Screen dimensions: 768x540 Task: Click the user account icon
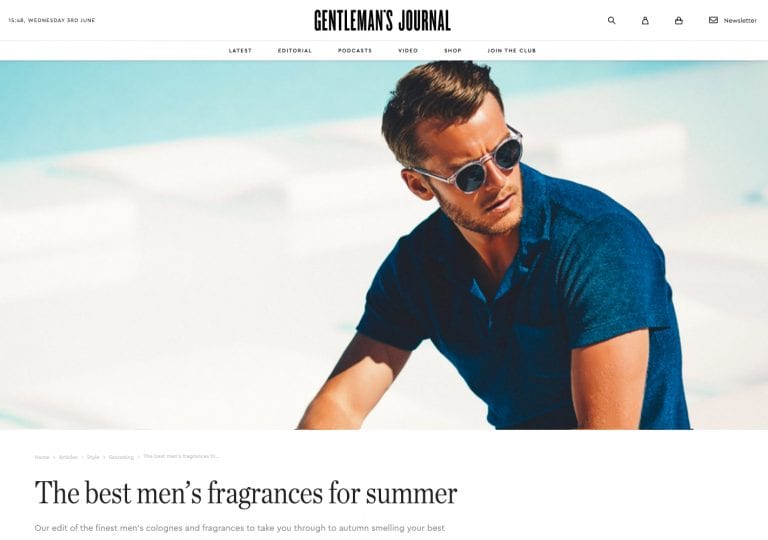click(x=645, y=21)
